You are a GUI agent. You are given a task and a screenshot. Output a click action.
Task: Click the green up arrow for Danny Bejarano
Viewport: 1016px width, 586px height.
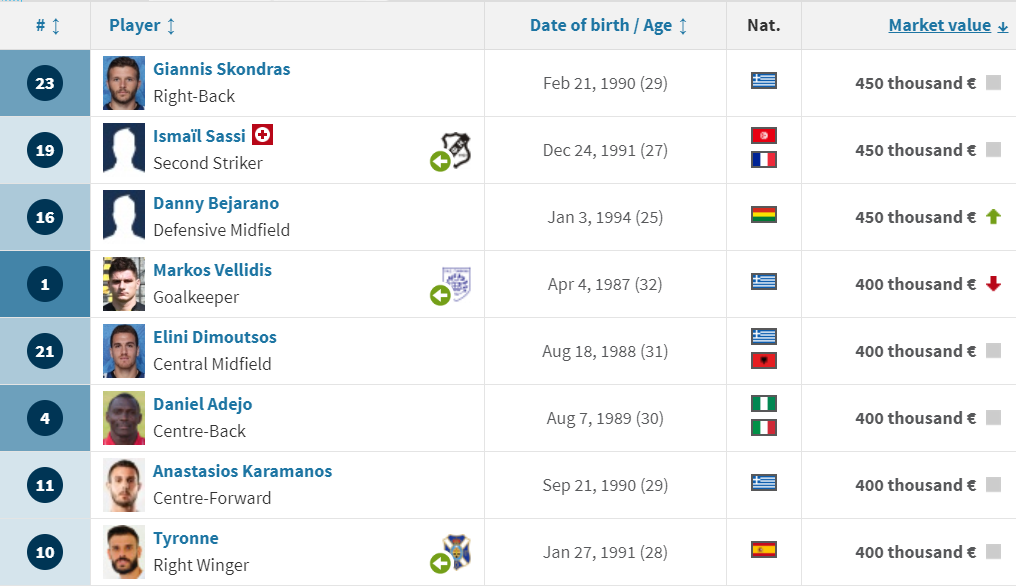click(x=993, y=217)
